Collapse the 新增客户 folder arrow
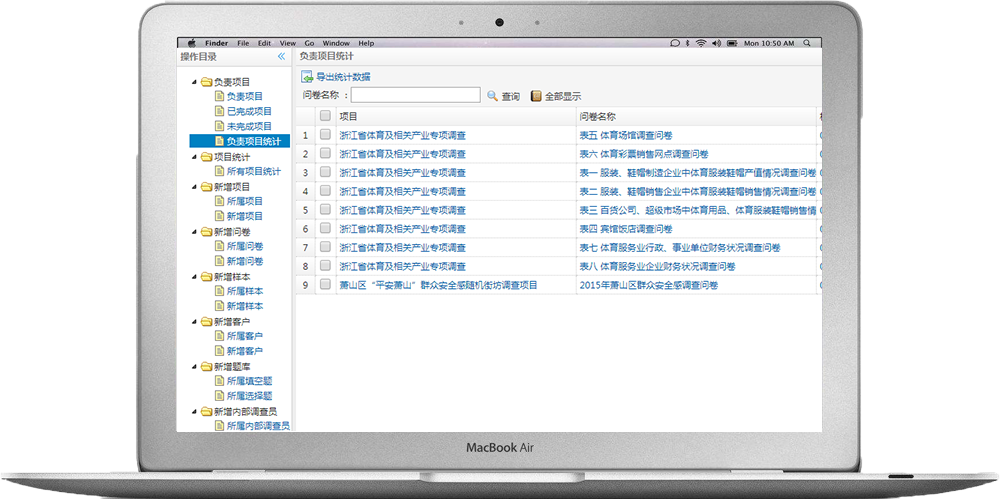The height and width of the screenshot is (500, 1000). (x=194, y=322)
